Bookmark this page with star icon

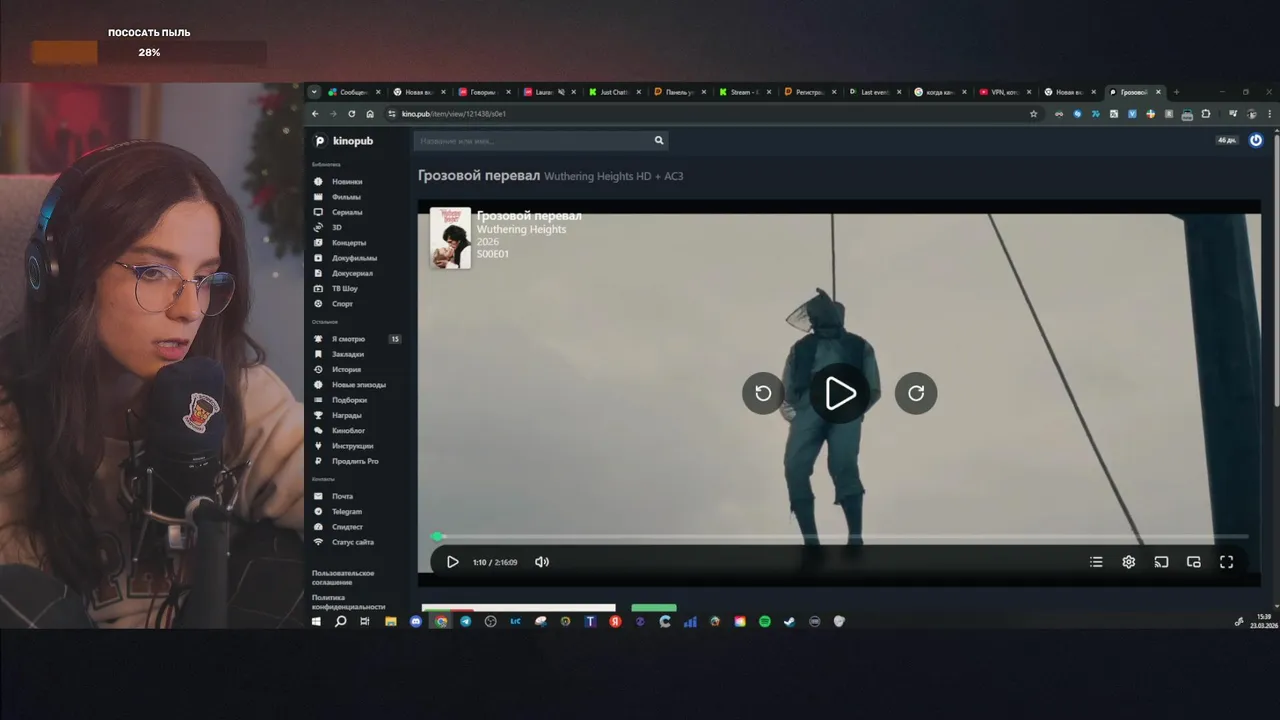point(1034,114)
